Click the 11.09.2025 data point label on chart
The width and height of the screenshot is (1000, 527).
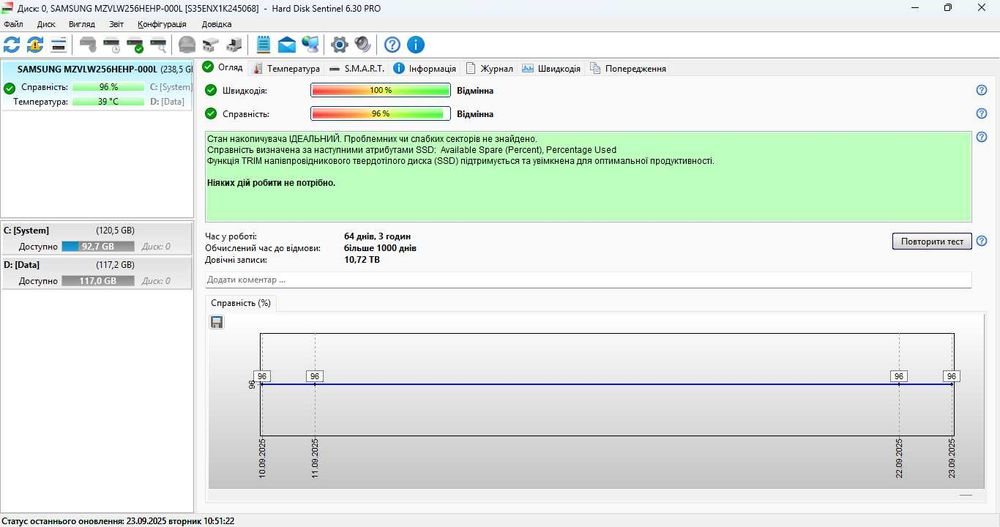pos(314,376)
